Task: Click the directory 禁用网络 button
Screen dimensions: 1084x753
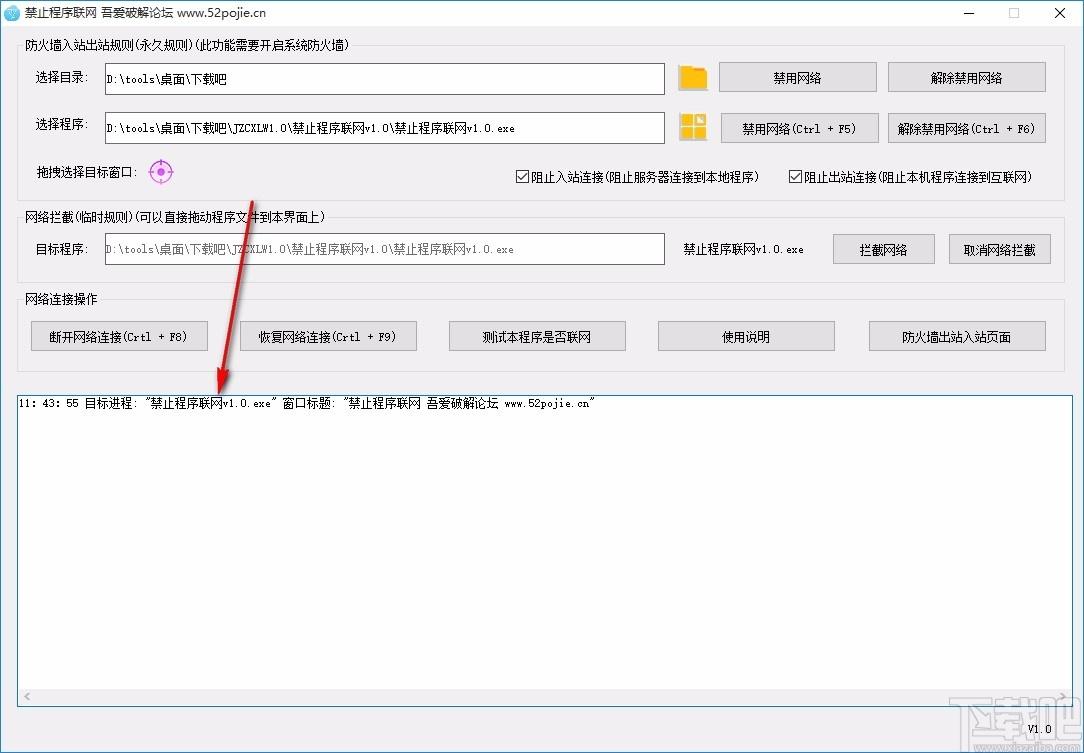Action: 797,78
